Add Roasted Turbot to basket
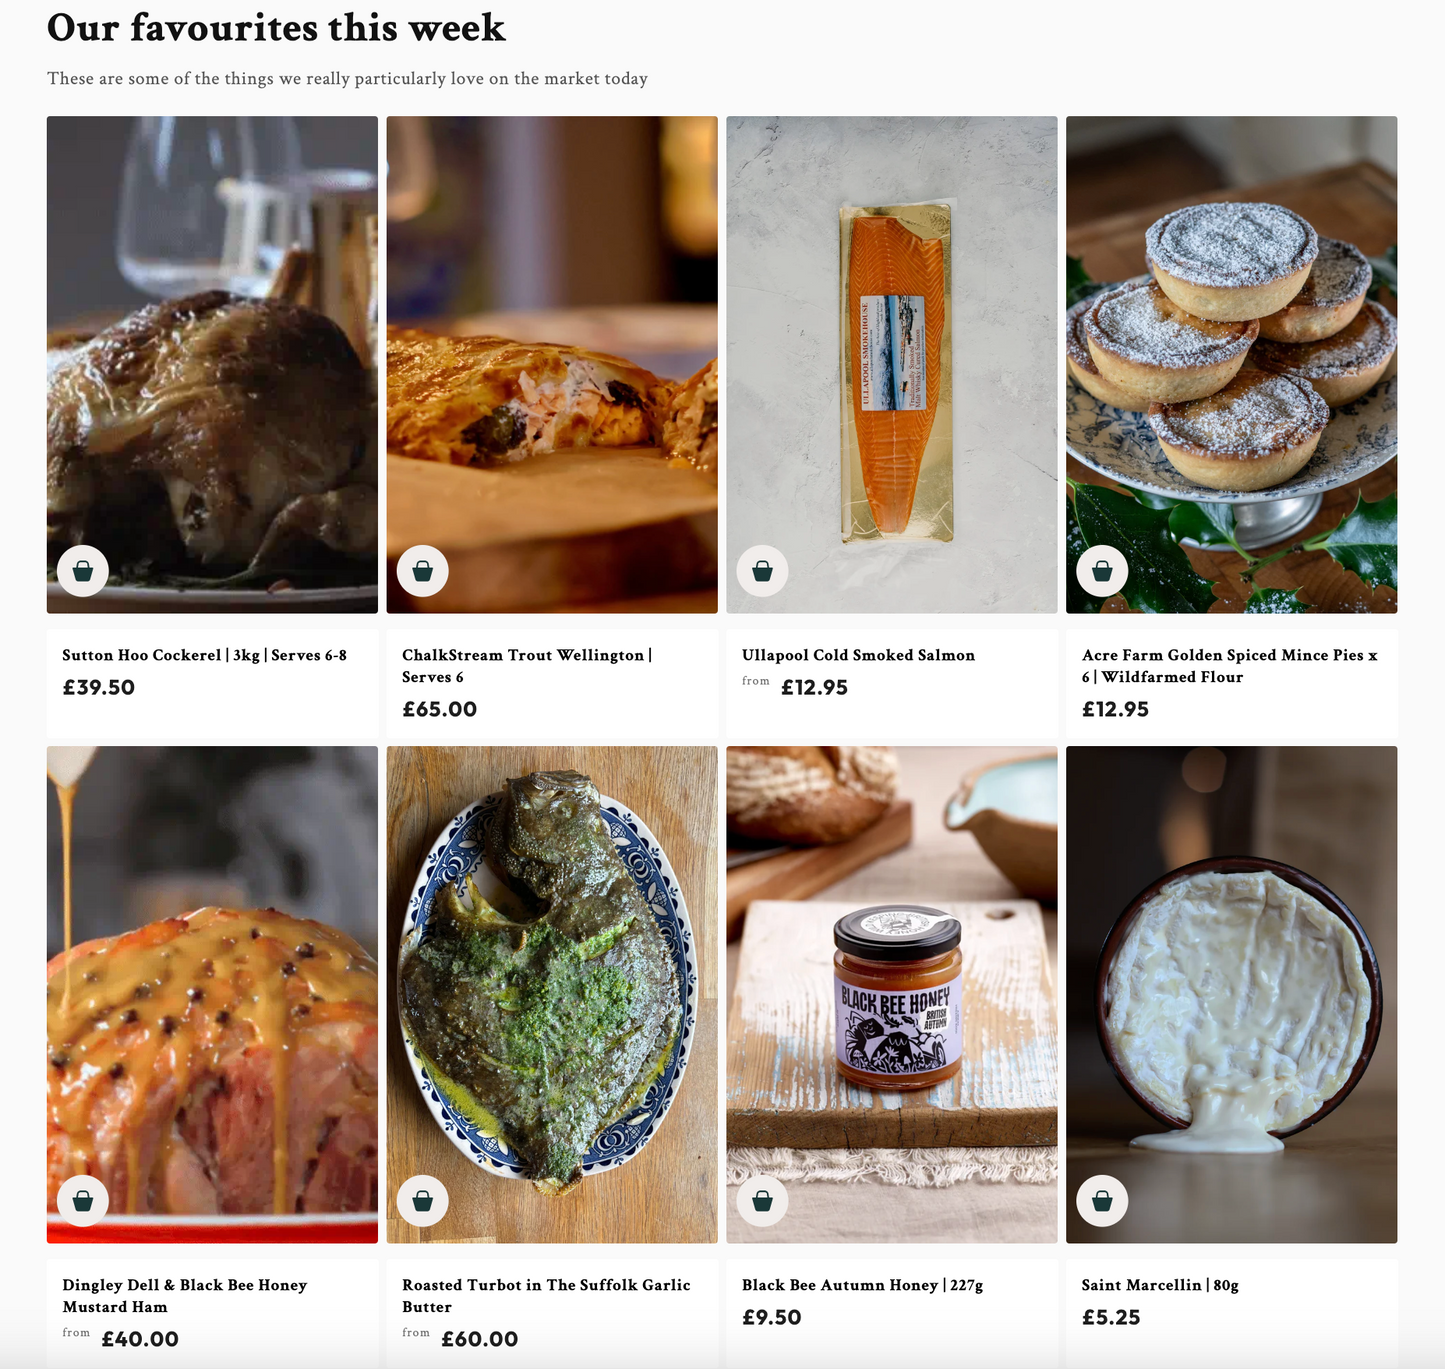 pyautogui.click(x=423, y=1201)
